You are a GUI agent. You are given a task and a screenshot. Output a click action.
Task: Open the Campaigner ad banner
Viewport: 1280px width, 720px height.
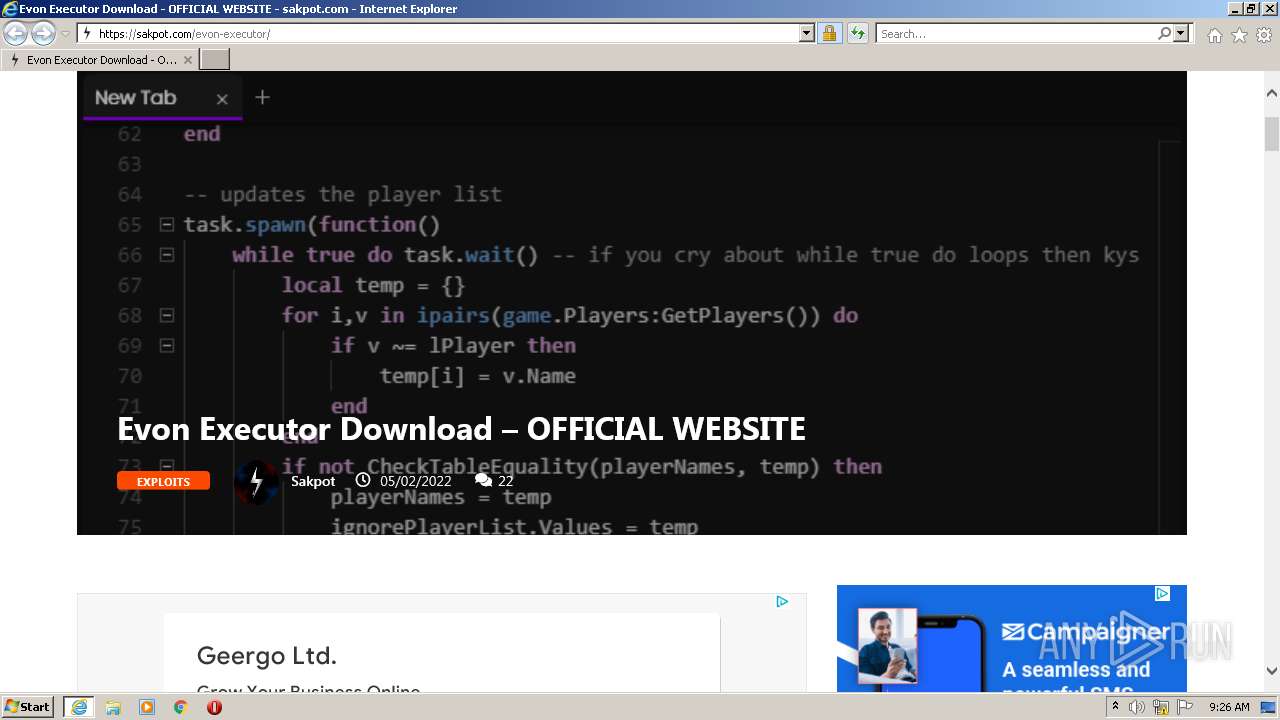pyautogui.click(x=1011, y=639)
